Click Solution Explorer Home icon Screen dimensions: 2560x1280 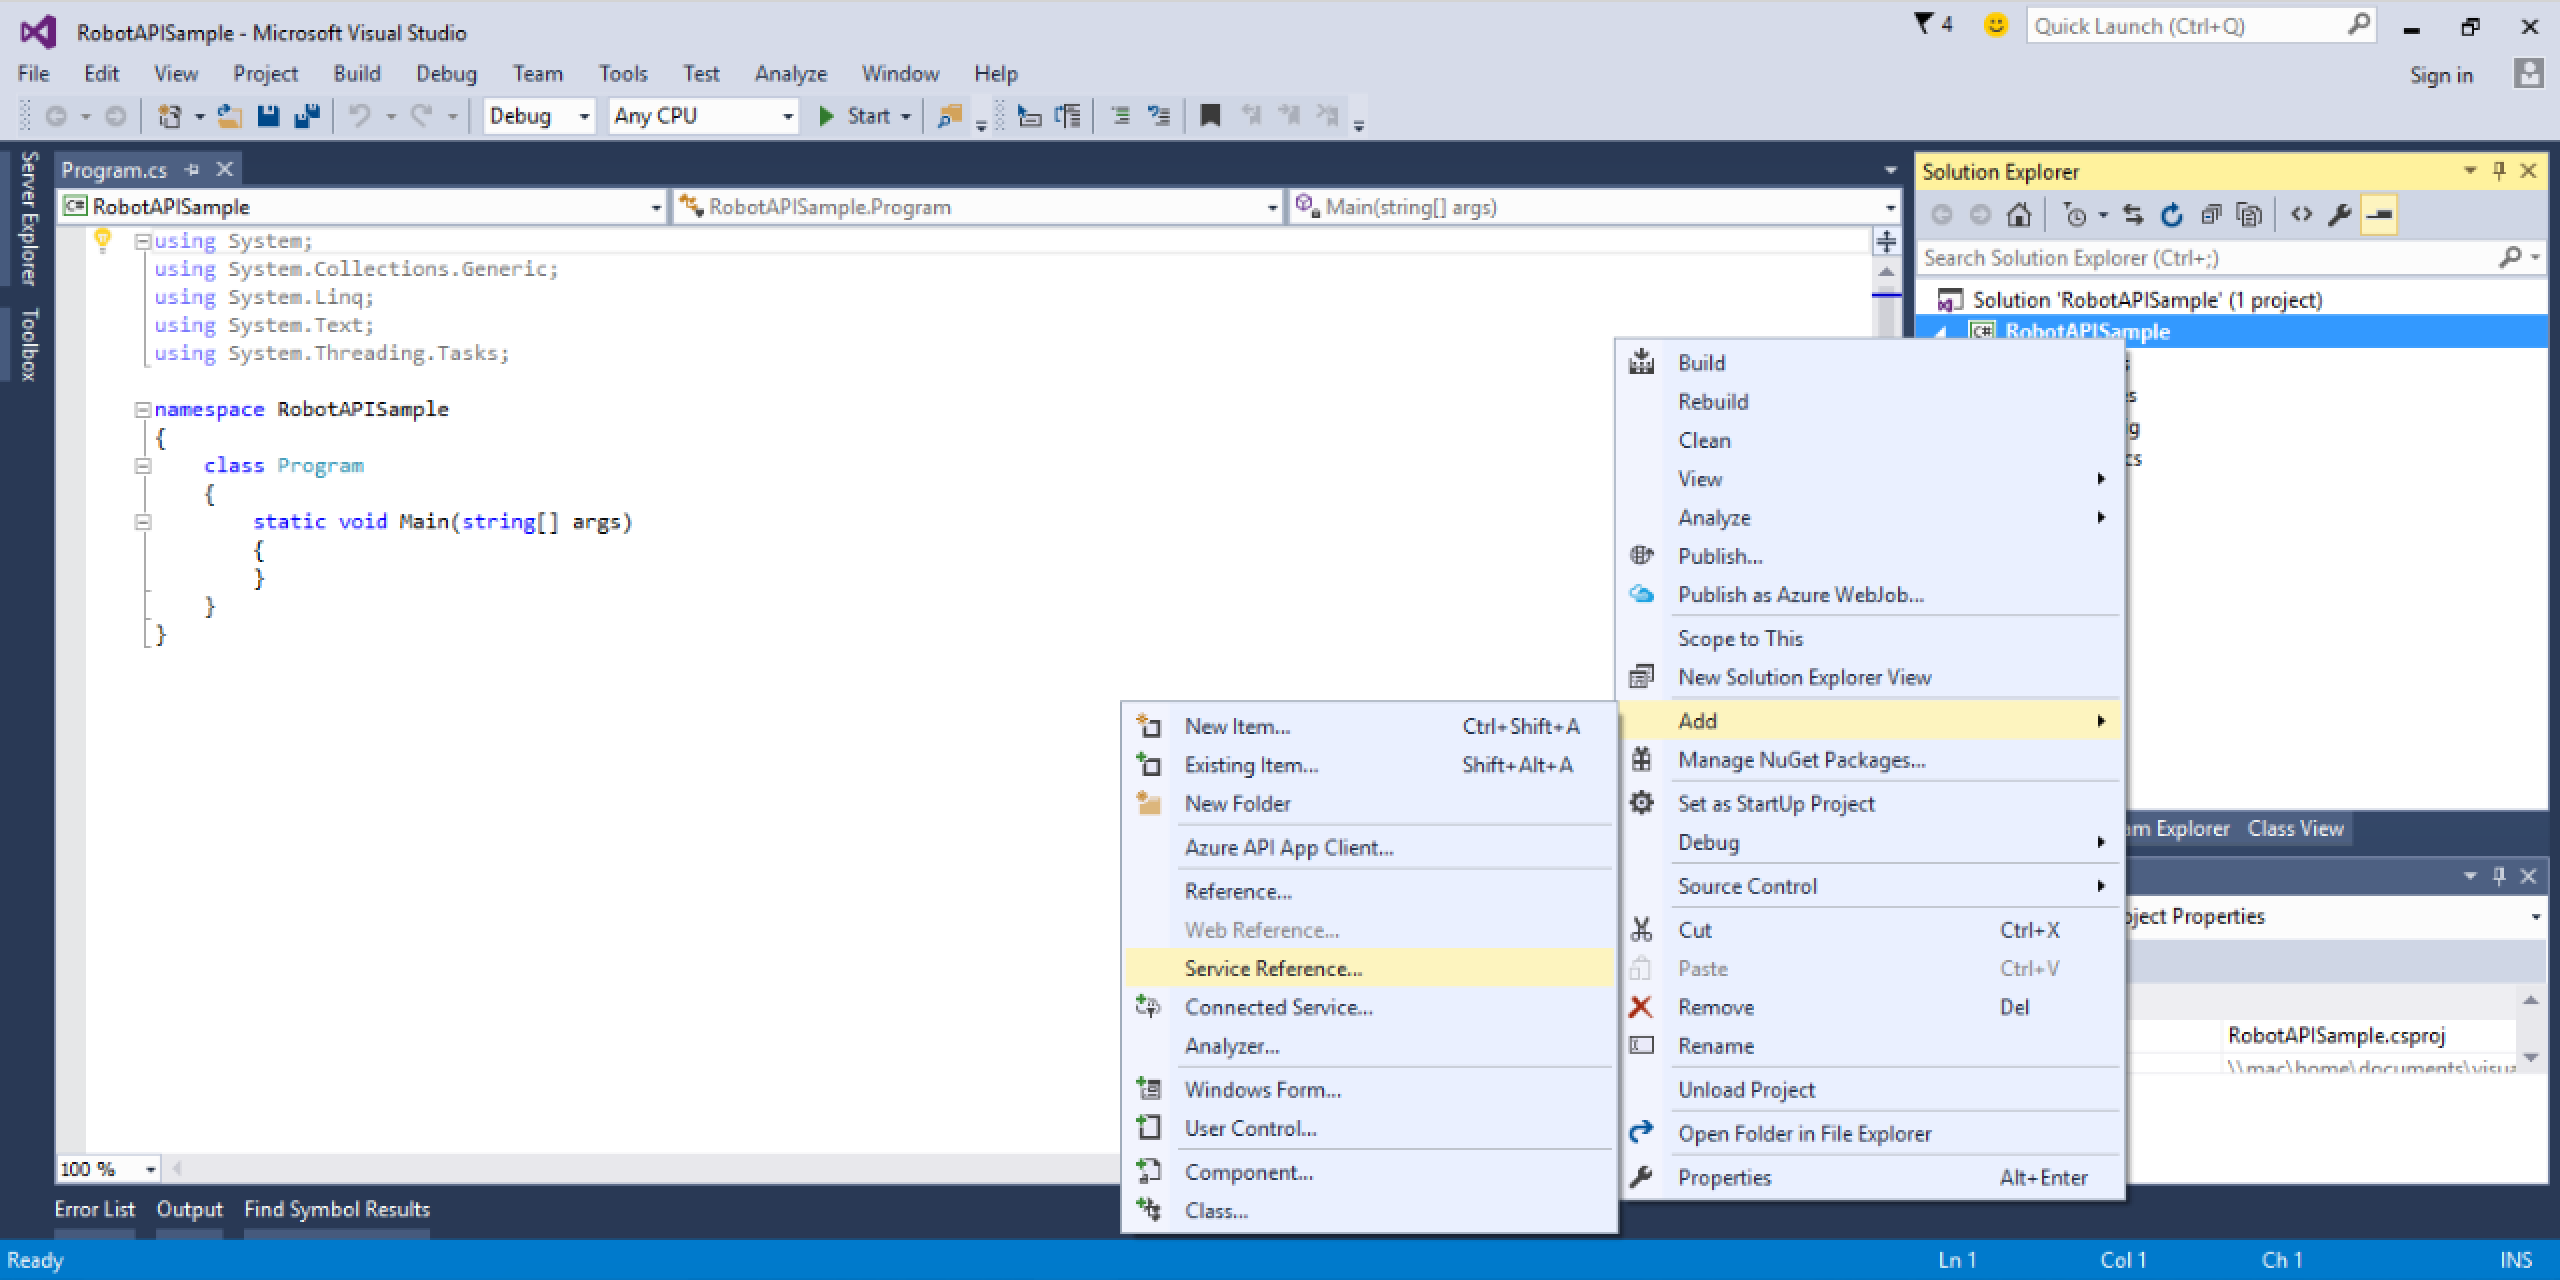coord(2019,215)
